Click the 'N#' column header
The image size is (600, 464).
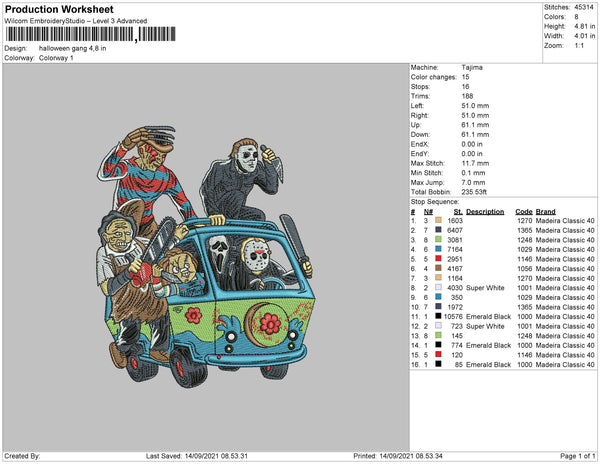[428, 212]
